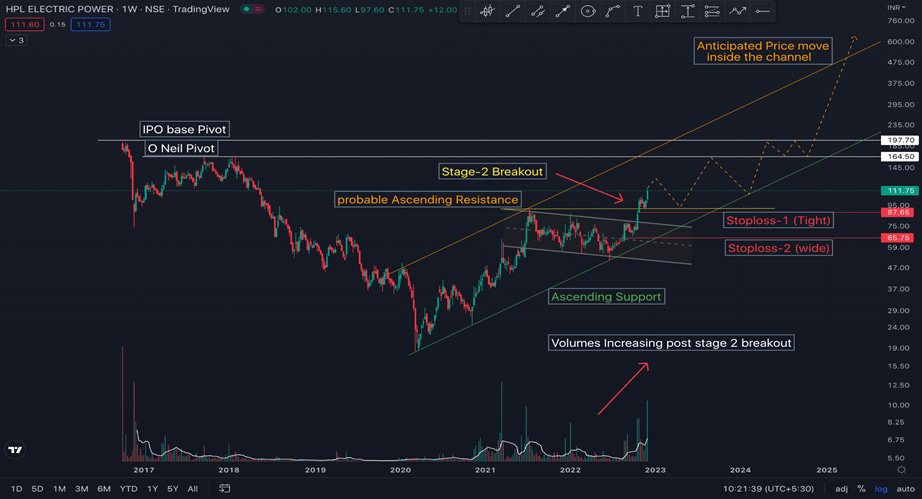Image resolution: width=922 pixels, height=499 pixels.
Task: Select the 'Stage-2 Breakout' annotation
Action: (x=492, y=172)
